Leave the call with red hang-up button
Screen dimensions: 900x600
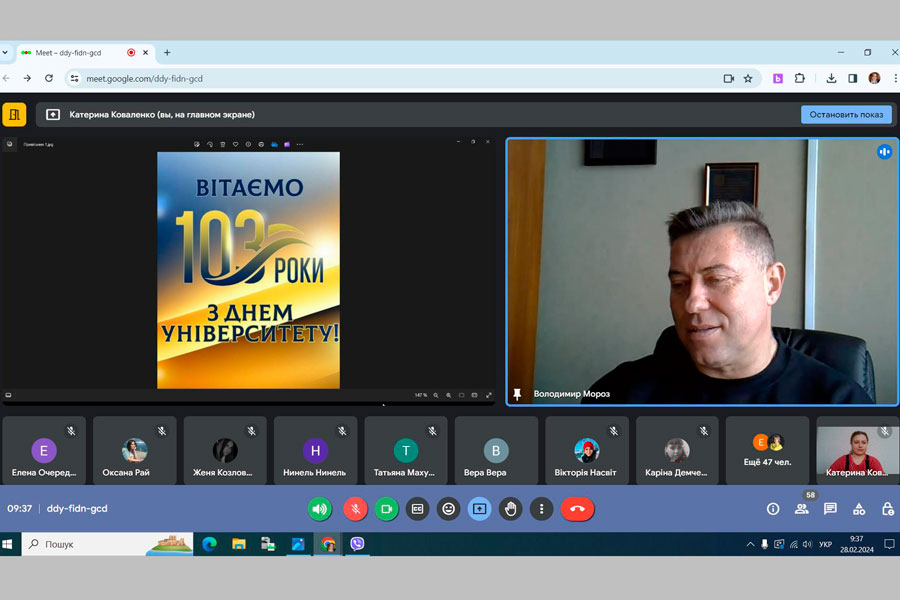(x=577, y=509)
